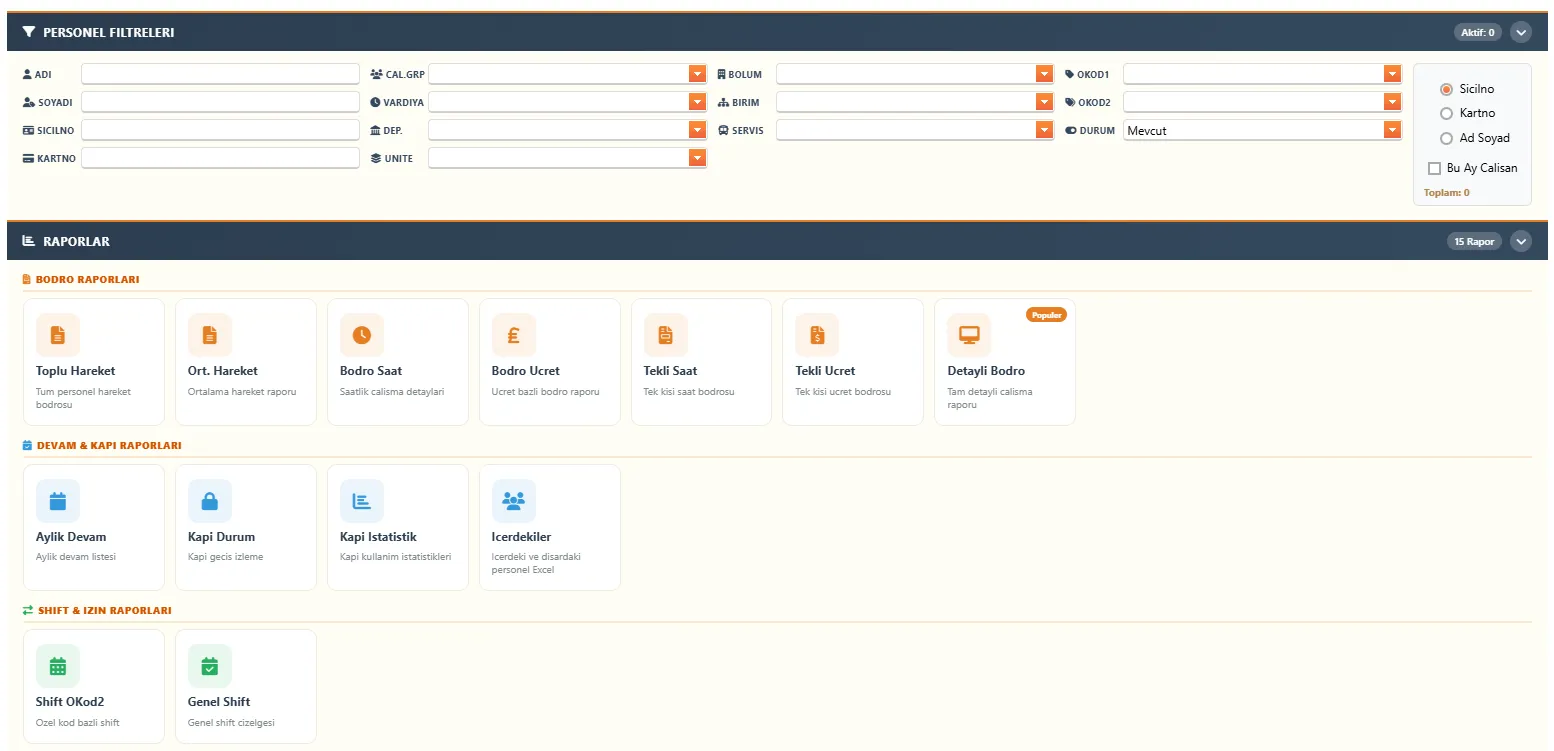
Task: Open the Kapi Istatistik report card
Action: click(397, 527)
